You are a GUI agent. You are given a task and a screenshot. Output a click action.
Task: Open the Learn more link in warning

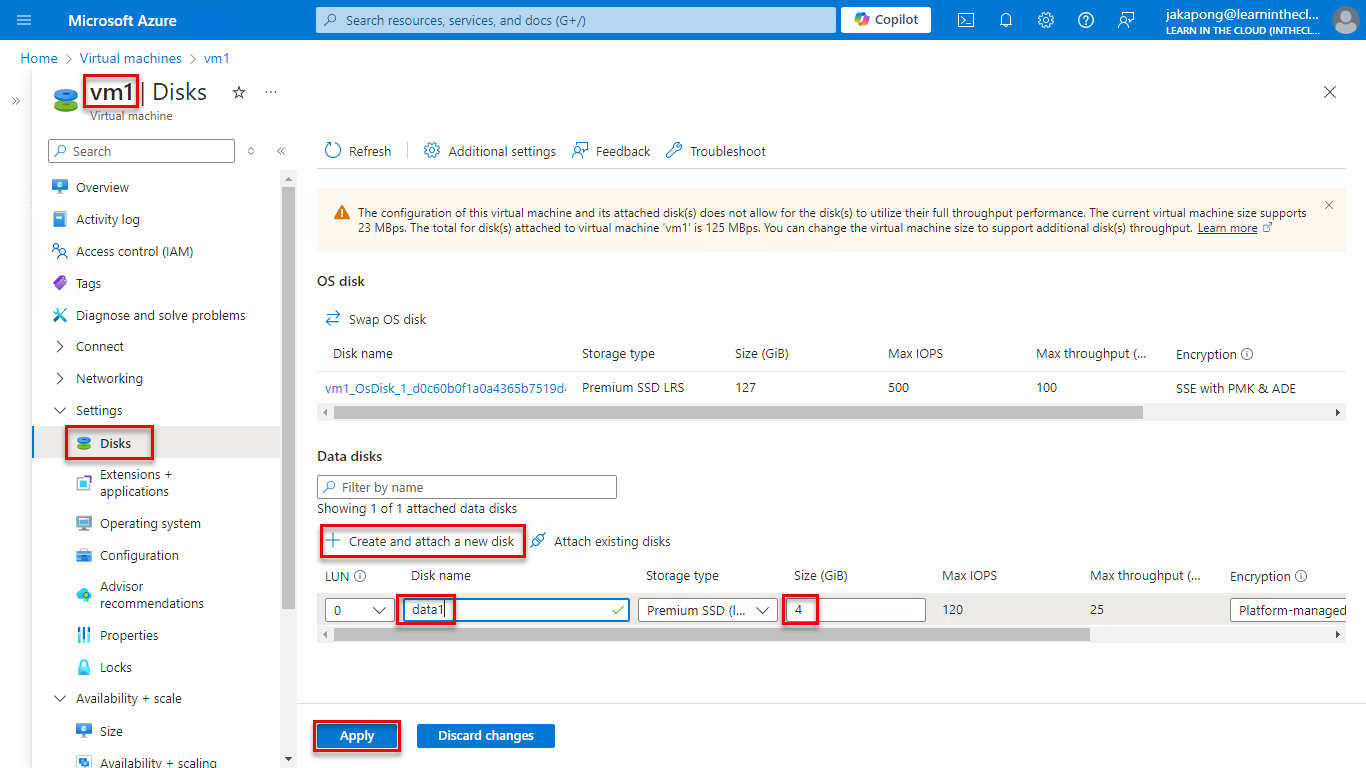1227,228
